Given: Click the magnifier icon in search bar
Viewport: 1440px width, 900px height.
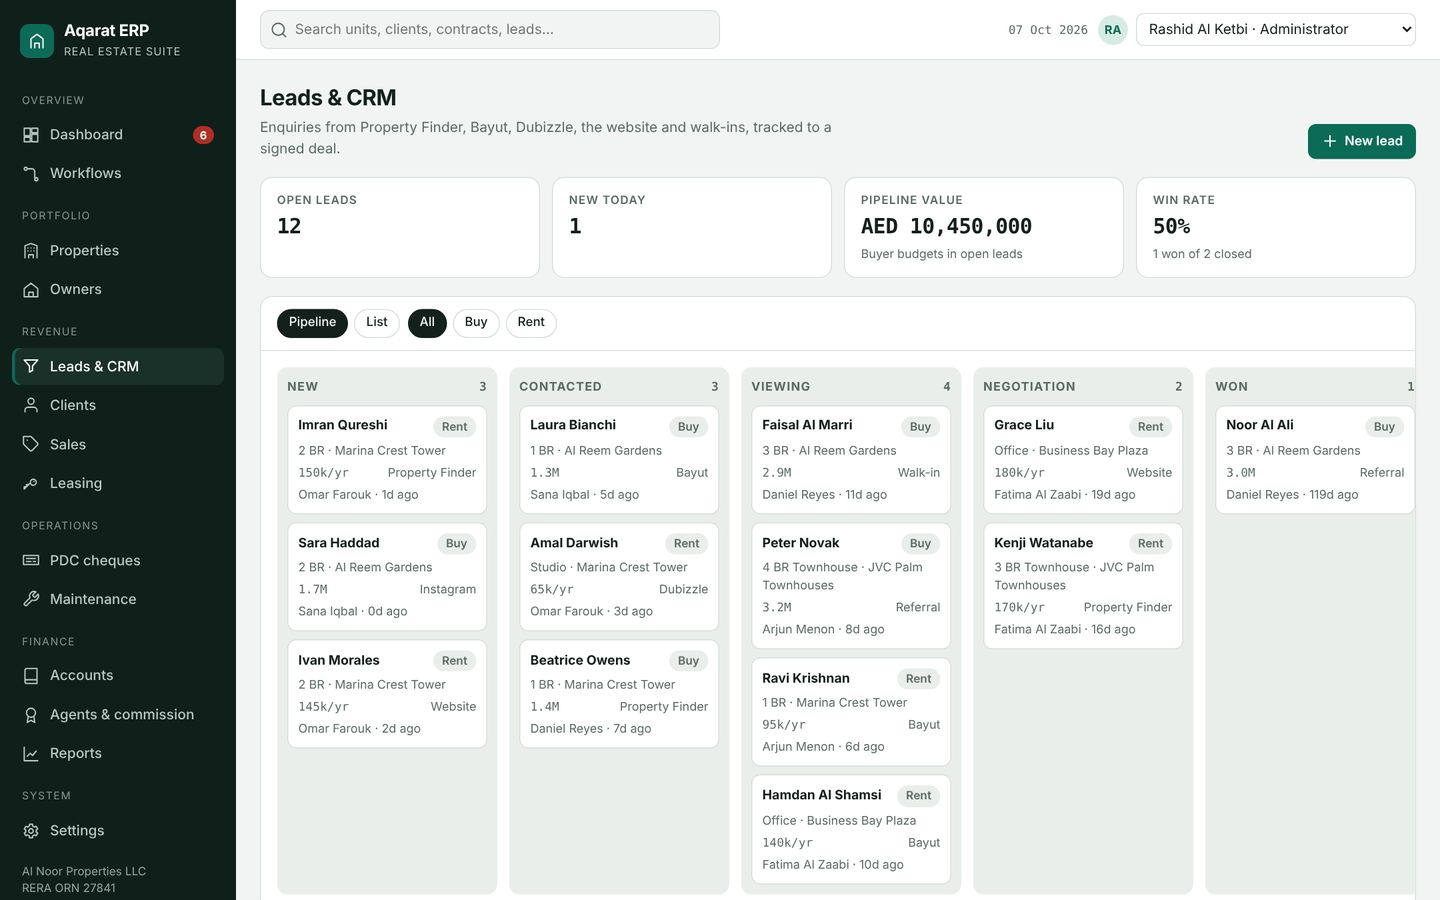Looking at the screenshot, I should pyautogui.click(x=279, y=30).
